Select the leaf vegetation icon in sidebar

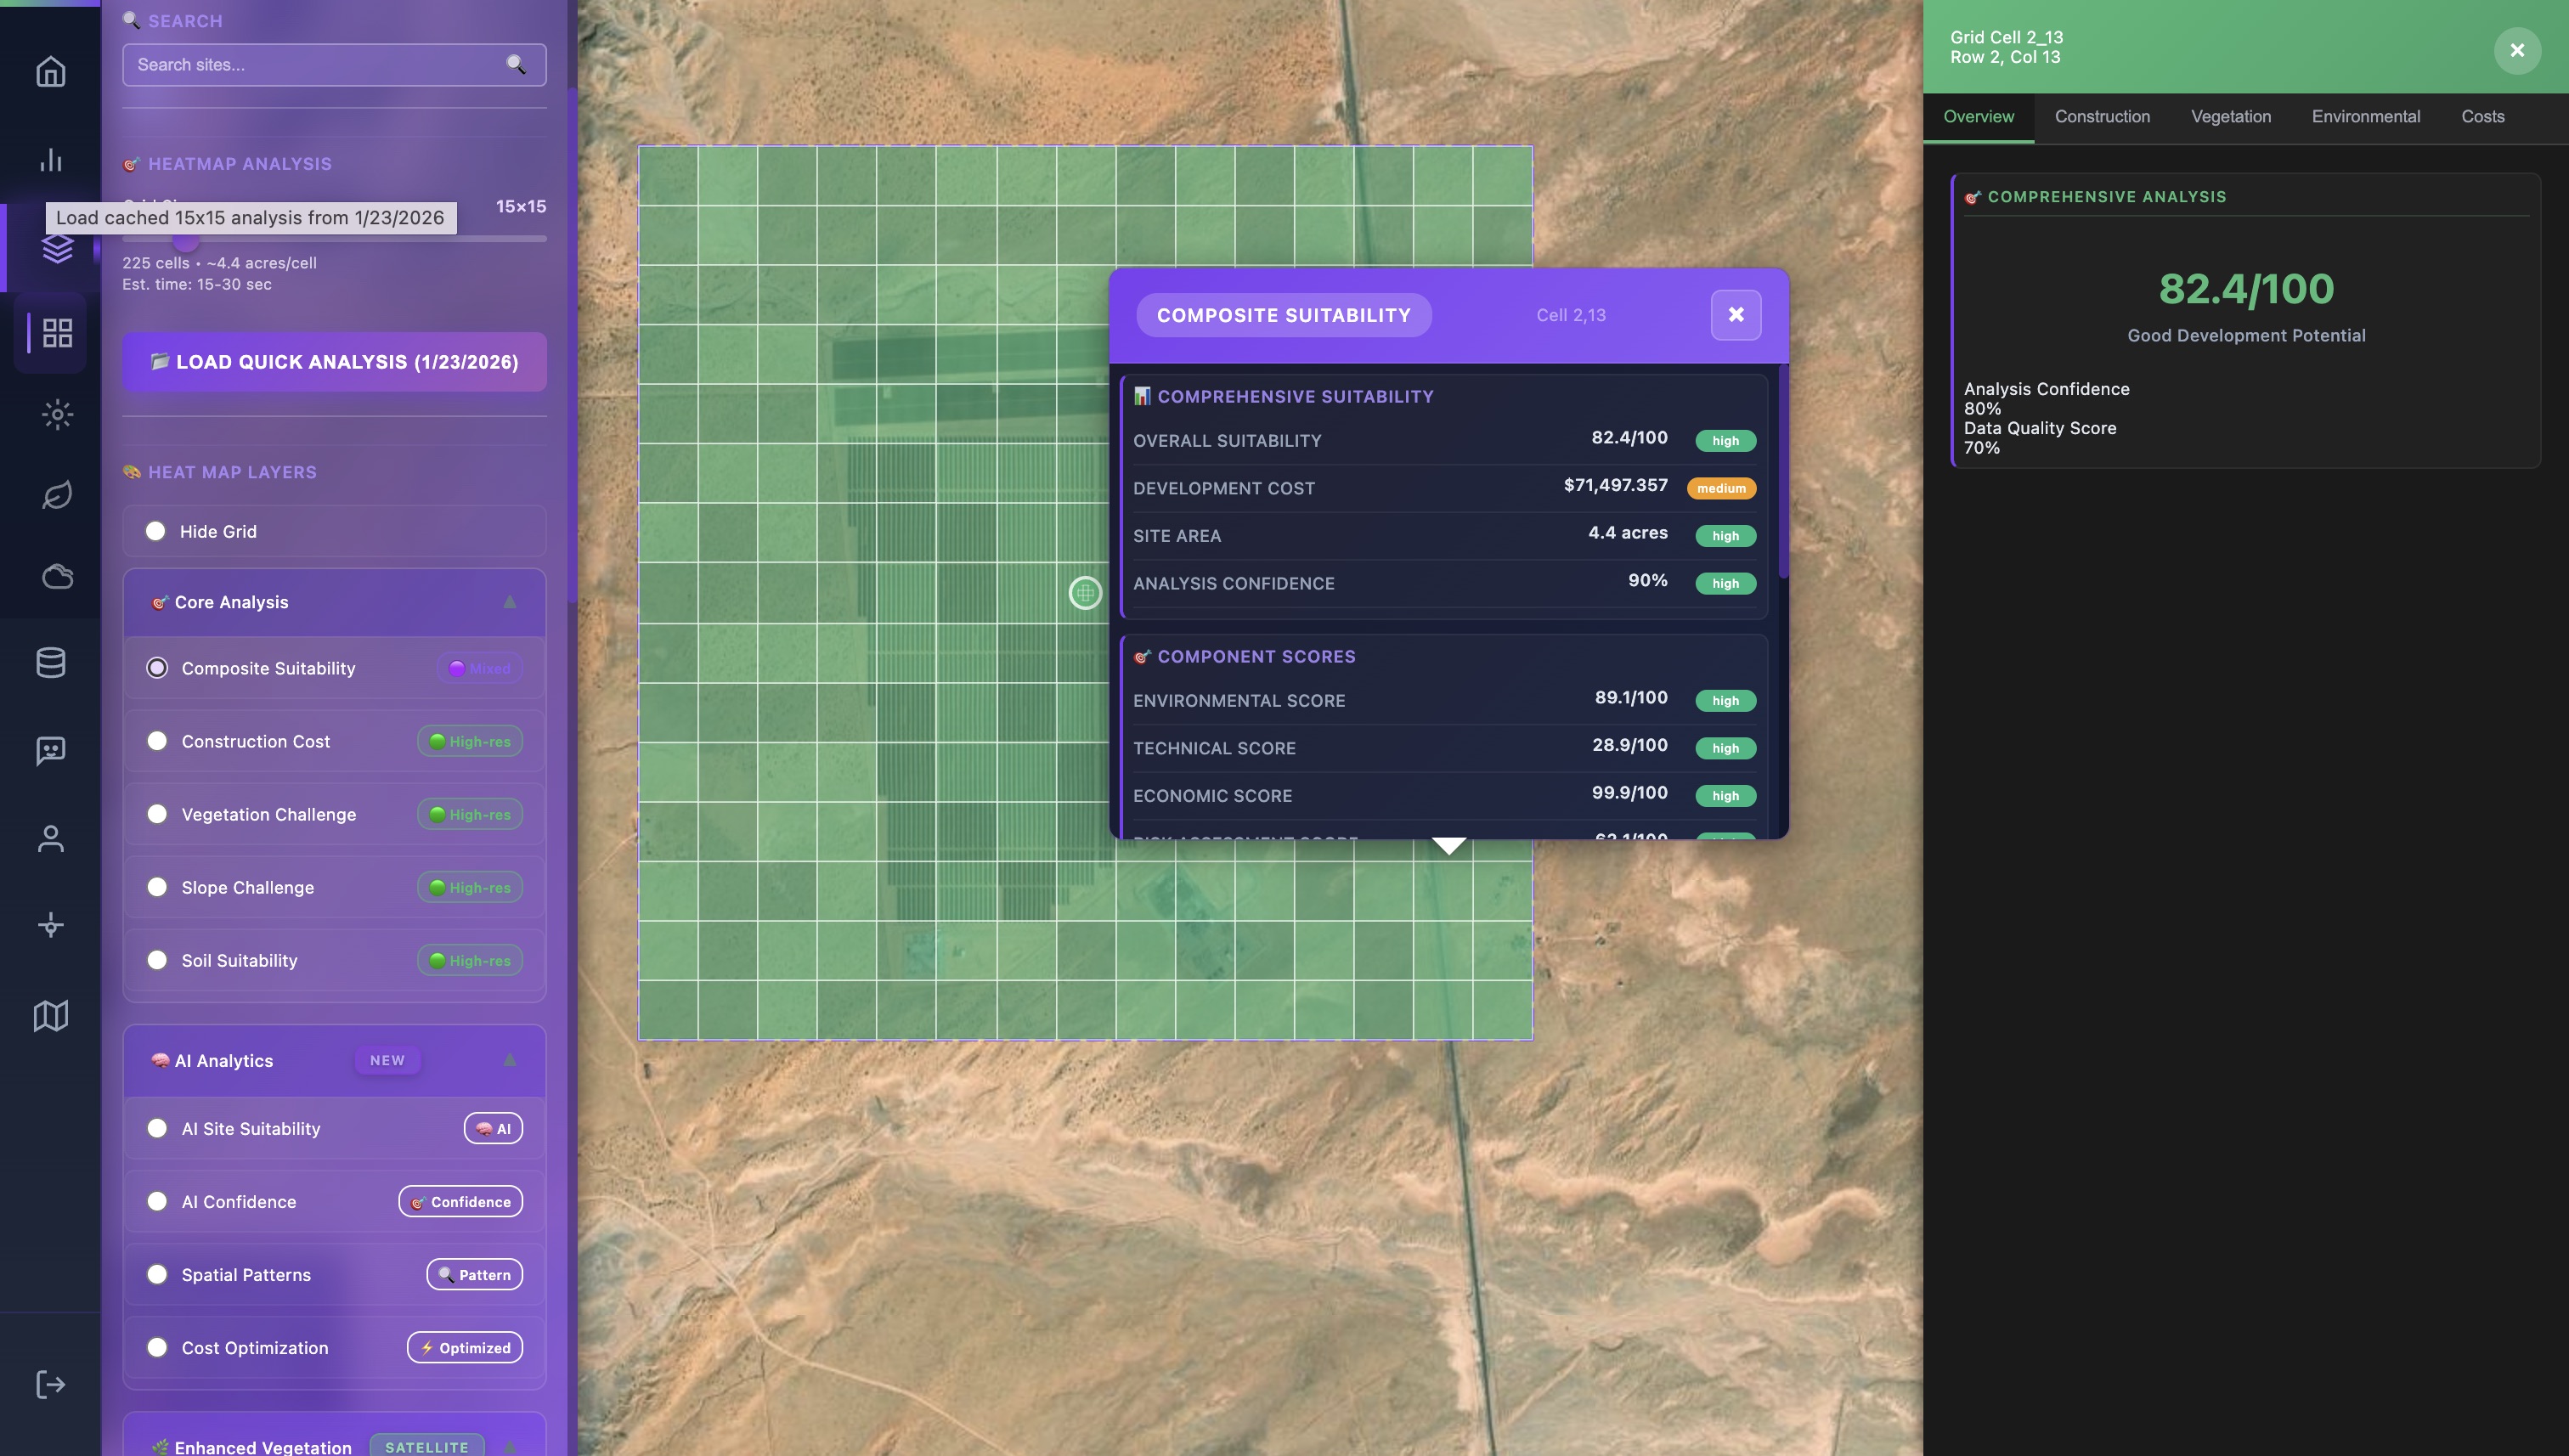(x=57, y=494)
